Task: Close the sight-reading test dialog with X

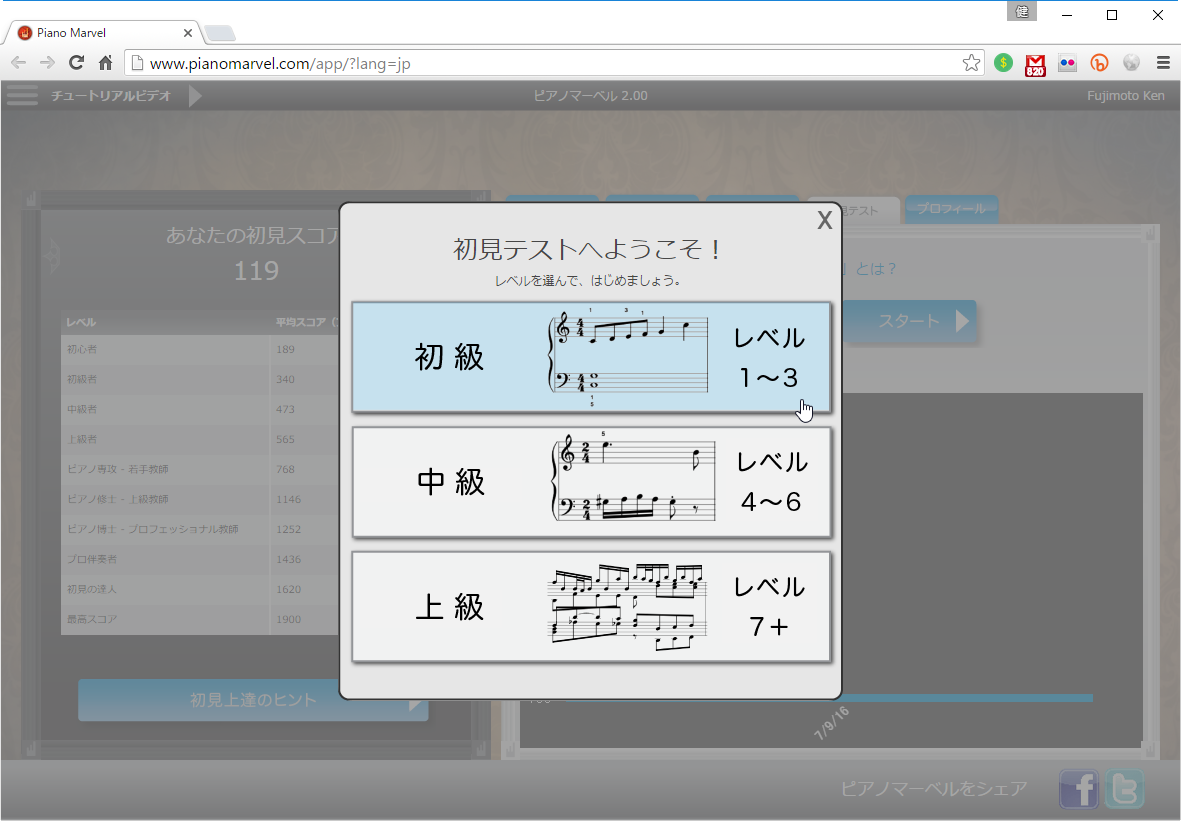Action: pos(824,221)
